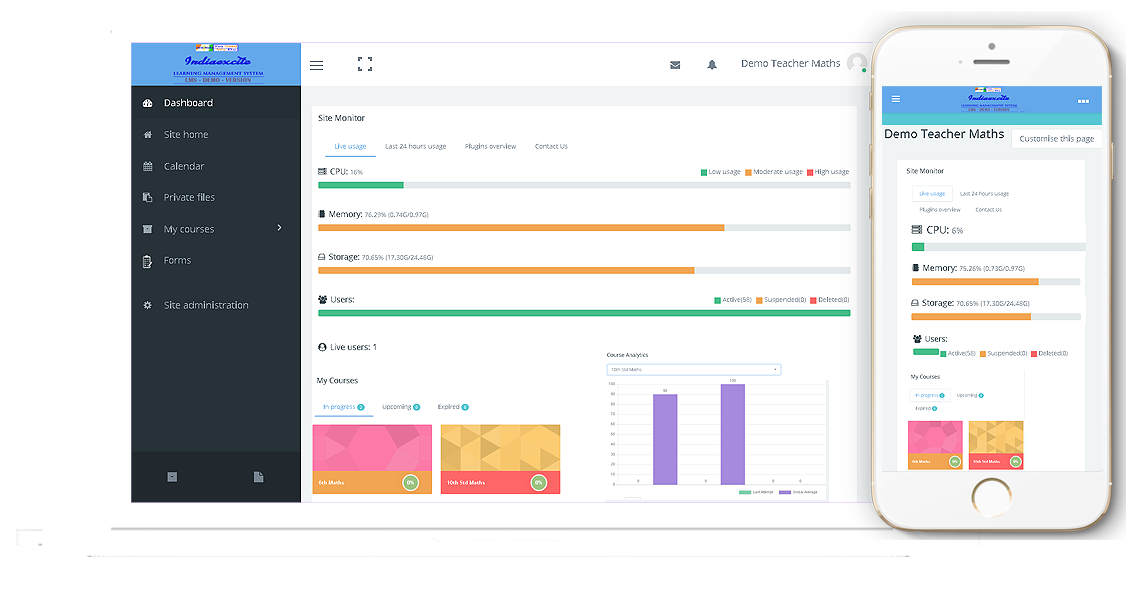
Task: Click the orange Memory usage bar
Action: click(x=520, y=228)
